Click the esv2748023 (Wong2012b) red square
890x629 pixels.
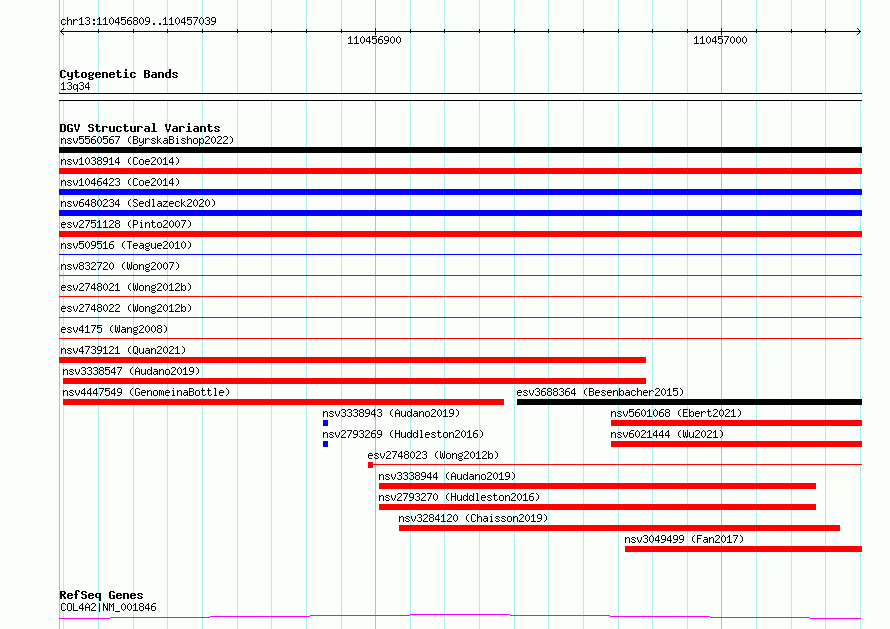pyautogui.click(x=371, y=465)
